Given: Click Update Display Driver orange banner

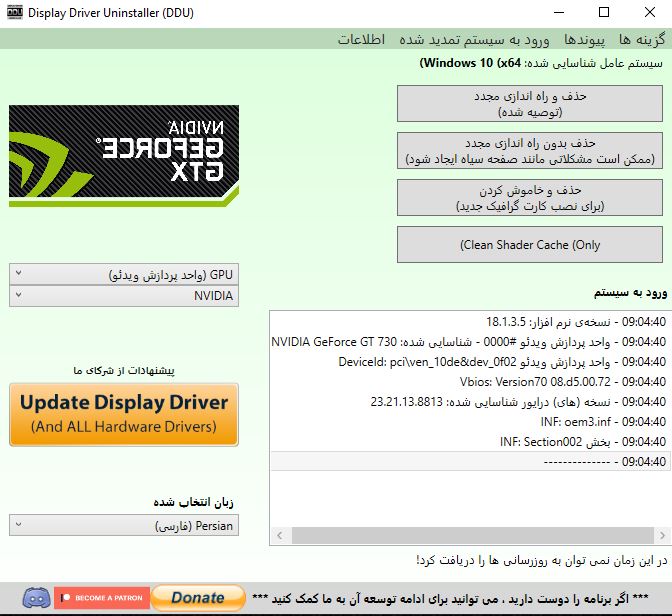Looking at the screenshot, I should click(124, 414).
